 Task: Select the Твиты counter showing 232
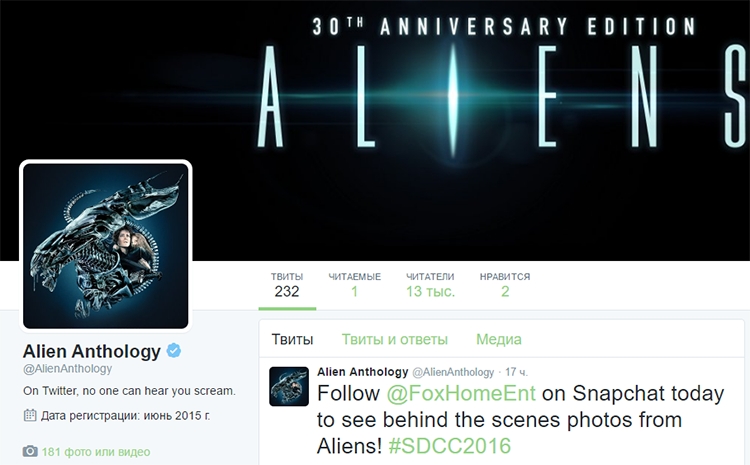287,285
